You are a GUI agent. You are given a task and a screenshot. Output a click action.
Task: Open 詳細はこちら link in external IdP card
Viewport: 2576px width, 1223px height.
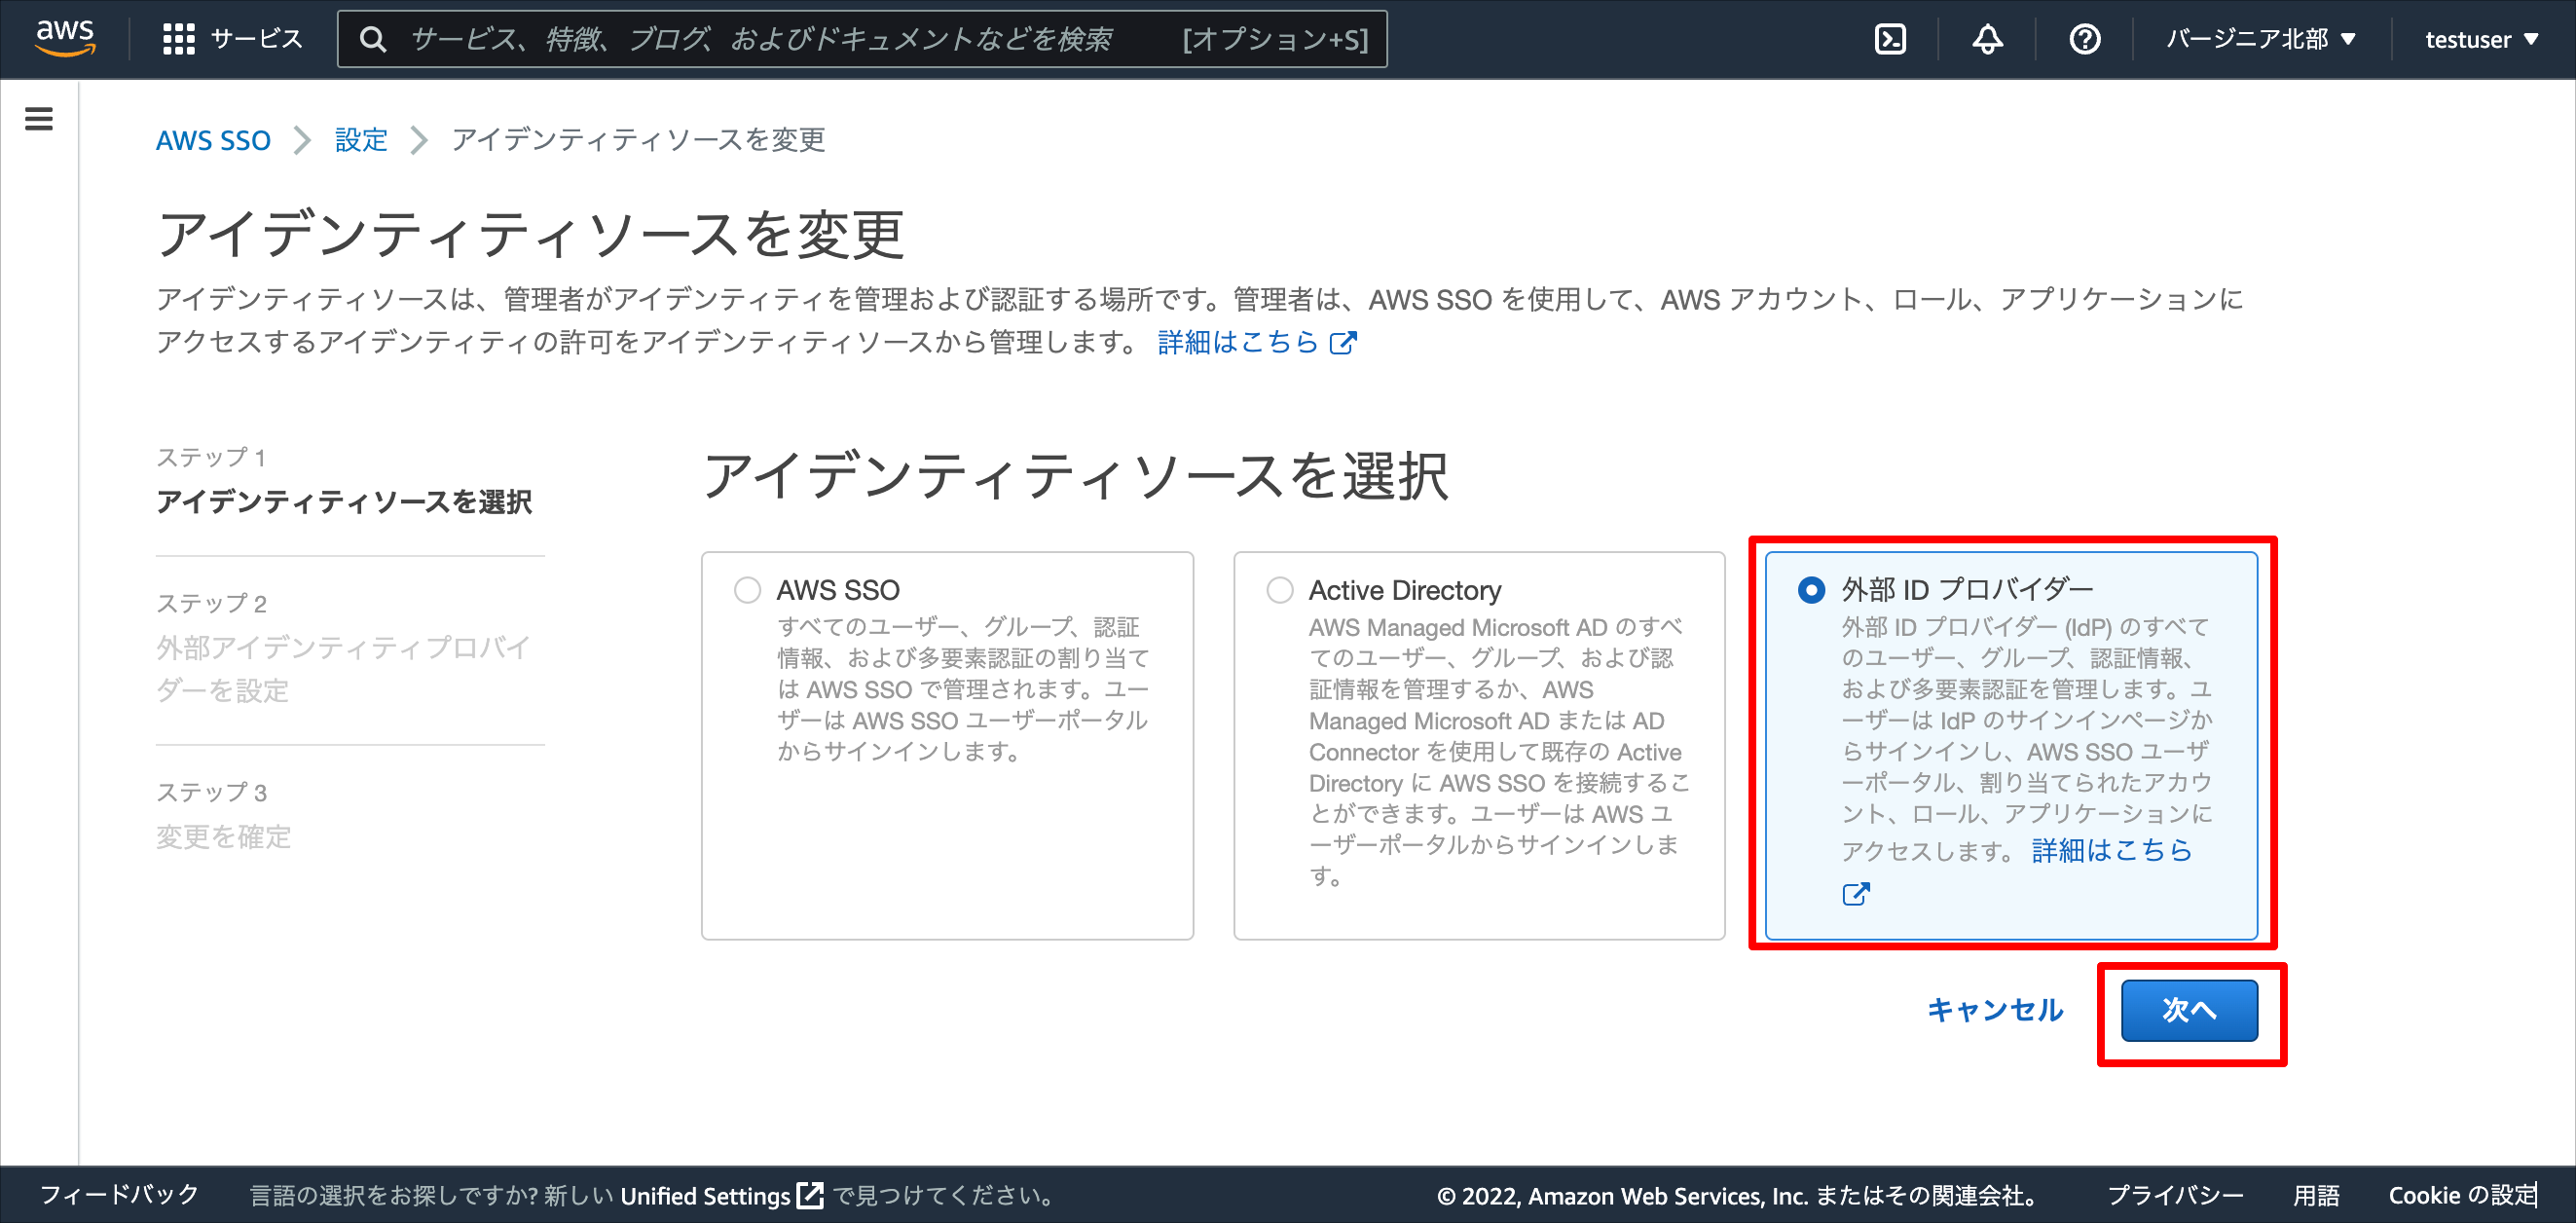coord(2112,850)
